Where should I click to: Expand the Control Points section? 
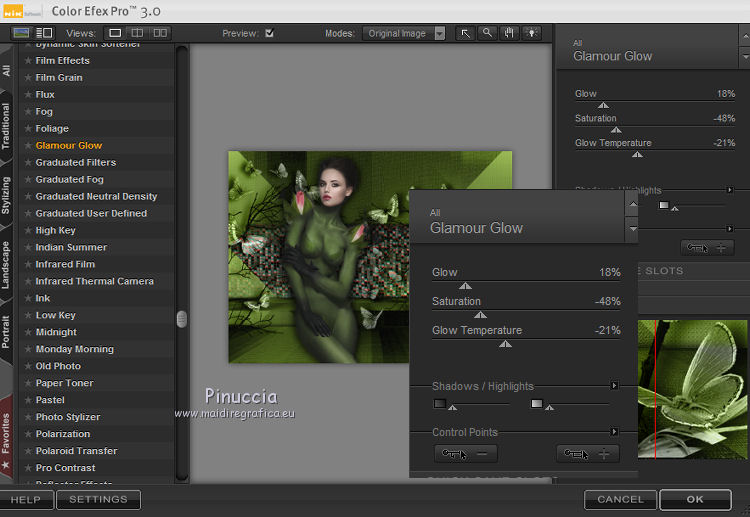coord(614,432)
